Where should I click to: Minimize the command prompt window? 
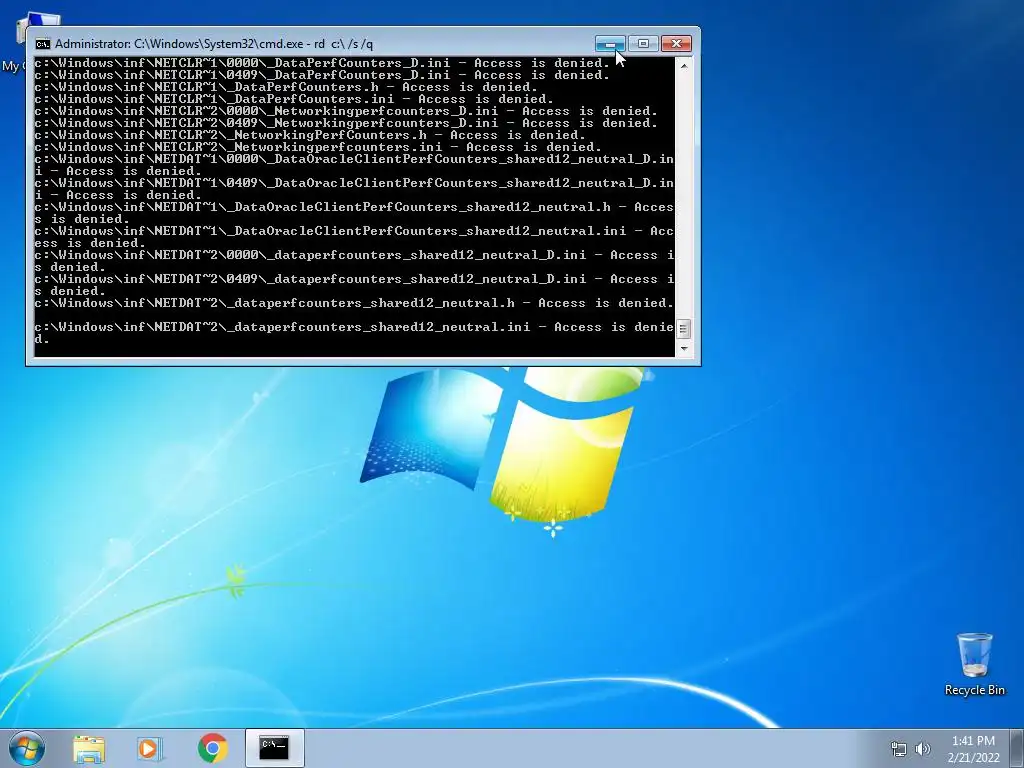(610, 43)
